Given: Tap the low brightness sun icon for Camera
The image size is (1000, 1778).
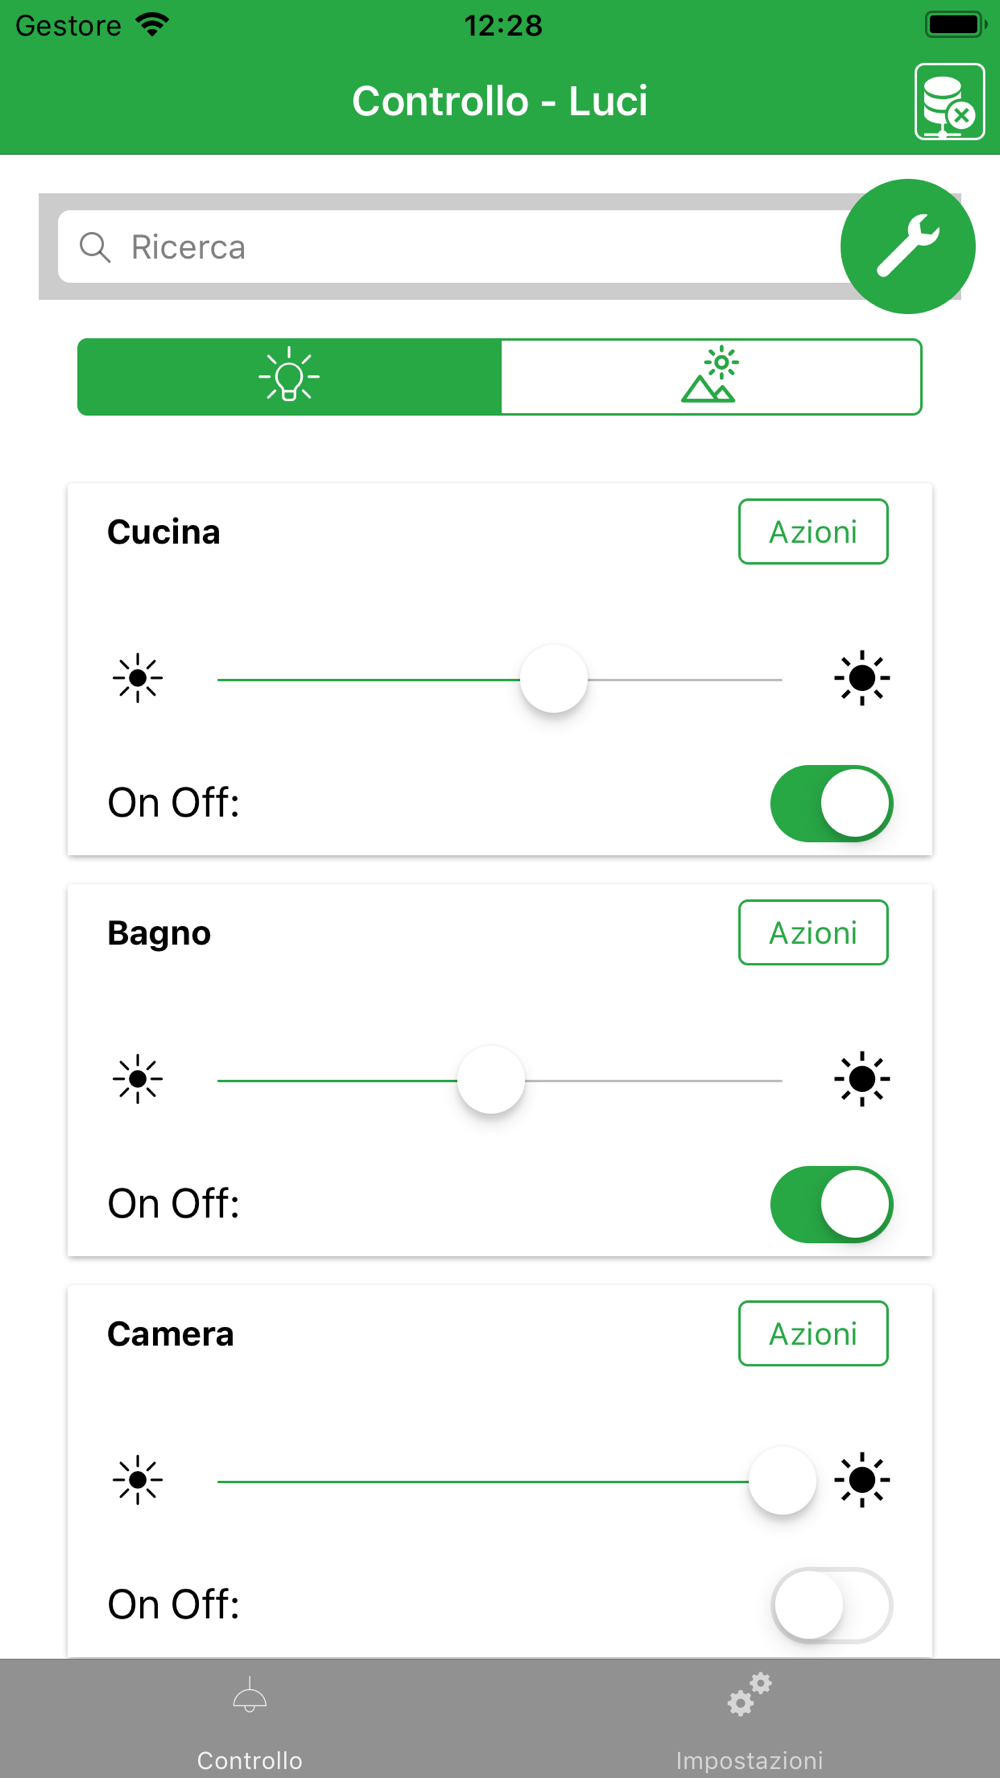Looking at the screenshot, I should click(138, 1481).
